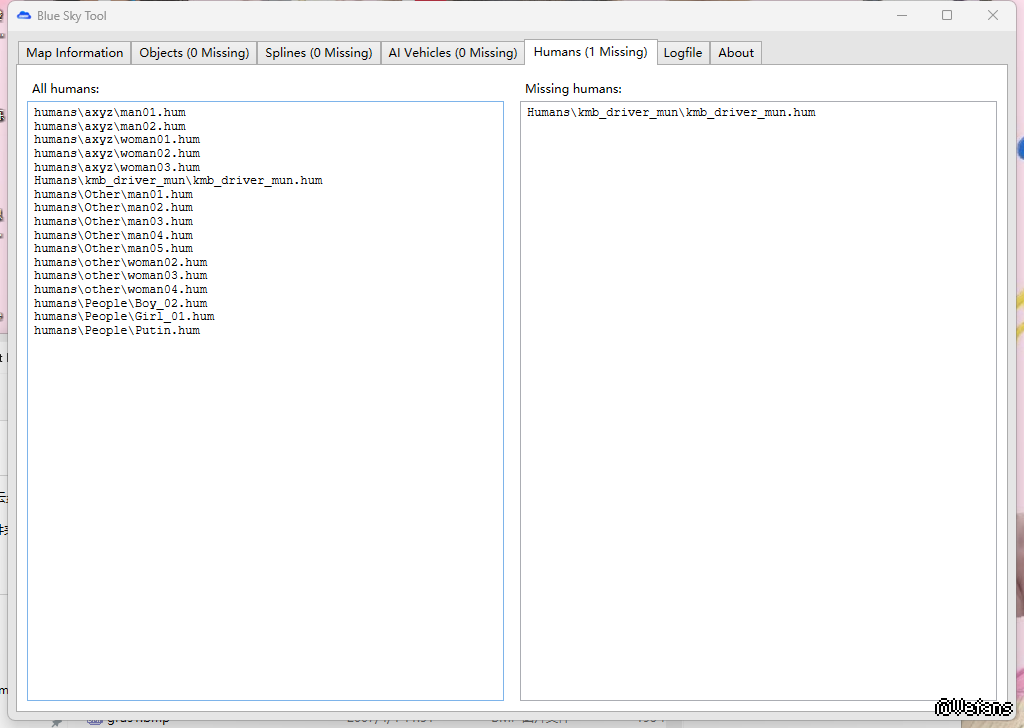Select humans\People\Putin.hum entry
This screenshot has width=1024, height=728.
(x=117, y=330)
